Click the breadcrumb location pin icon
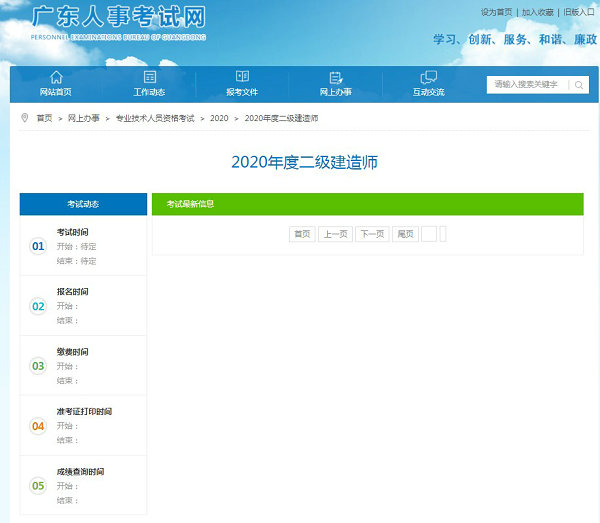The width and height of the screenshot is (600, 523). [25, 118]
